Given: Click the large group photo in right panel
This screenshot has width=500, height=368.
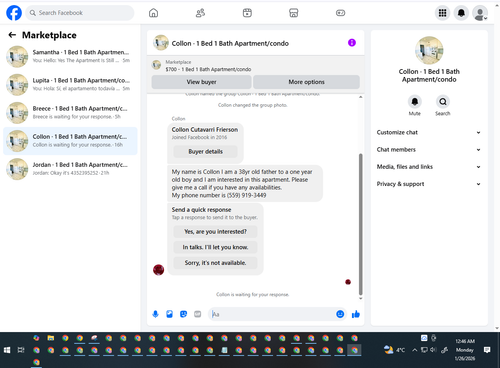Looking at the screenshot, I should (x=429, y=50).
